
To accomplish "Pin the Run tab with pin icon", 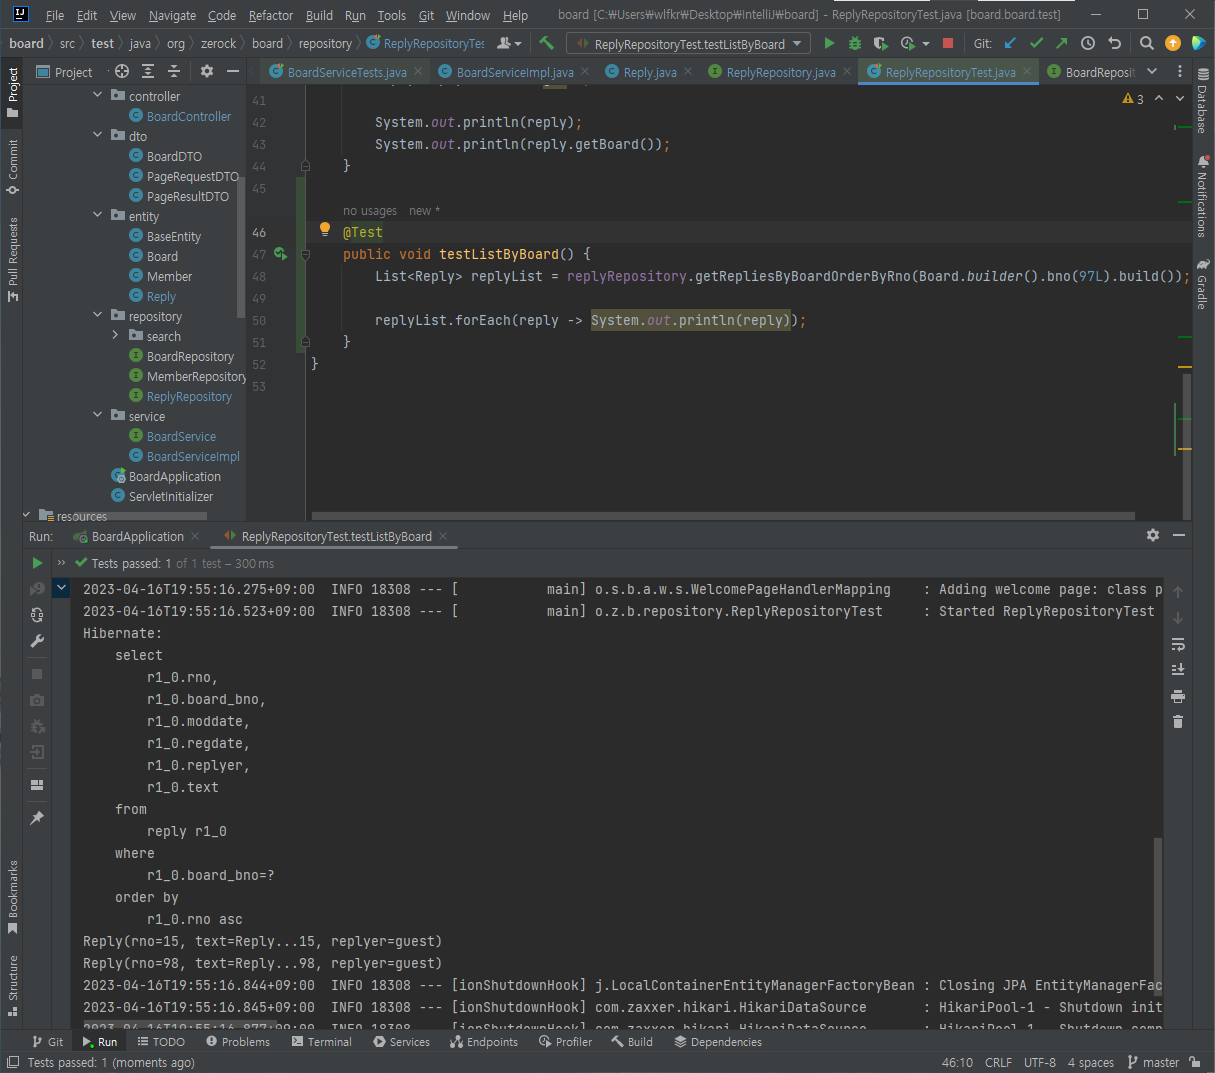I will coord(37,818).
